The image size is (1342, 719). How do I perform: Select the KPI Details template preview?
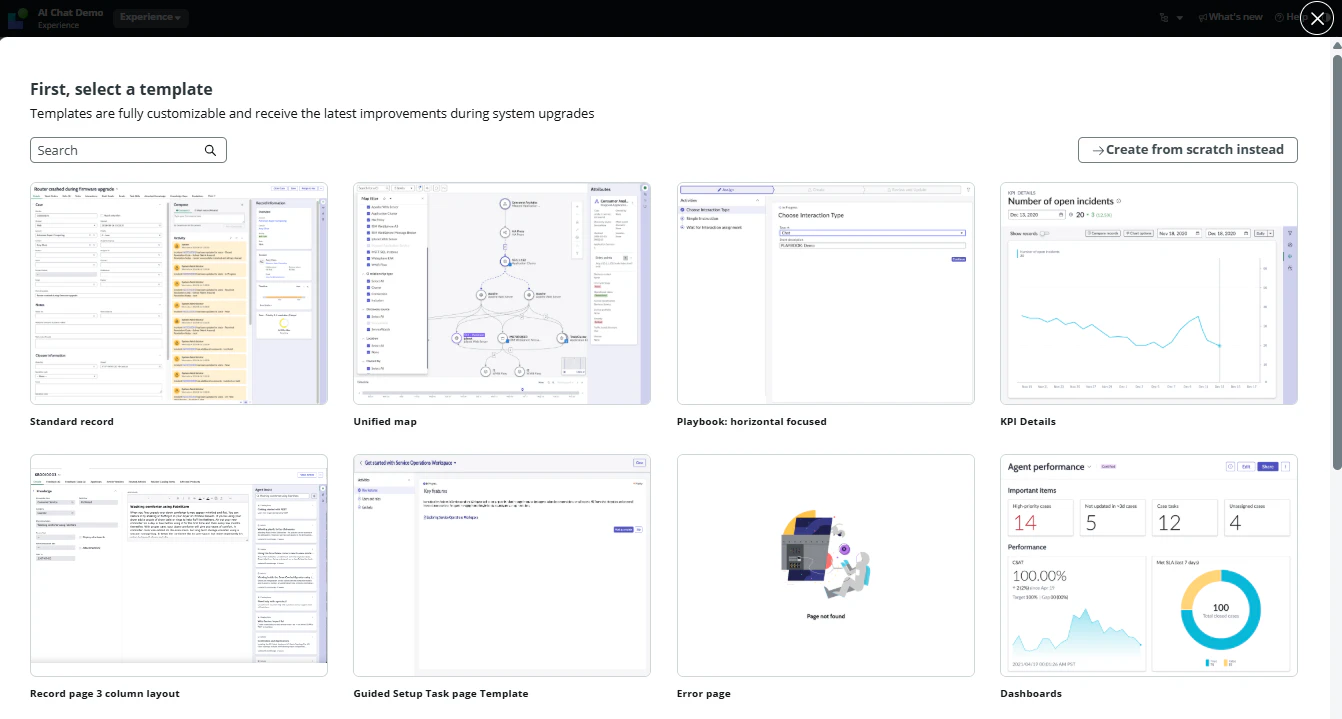[x=1149, y=293]
